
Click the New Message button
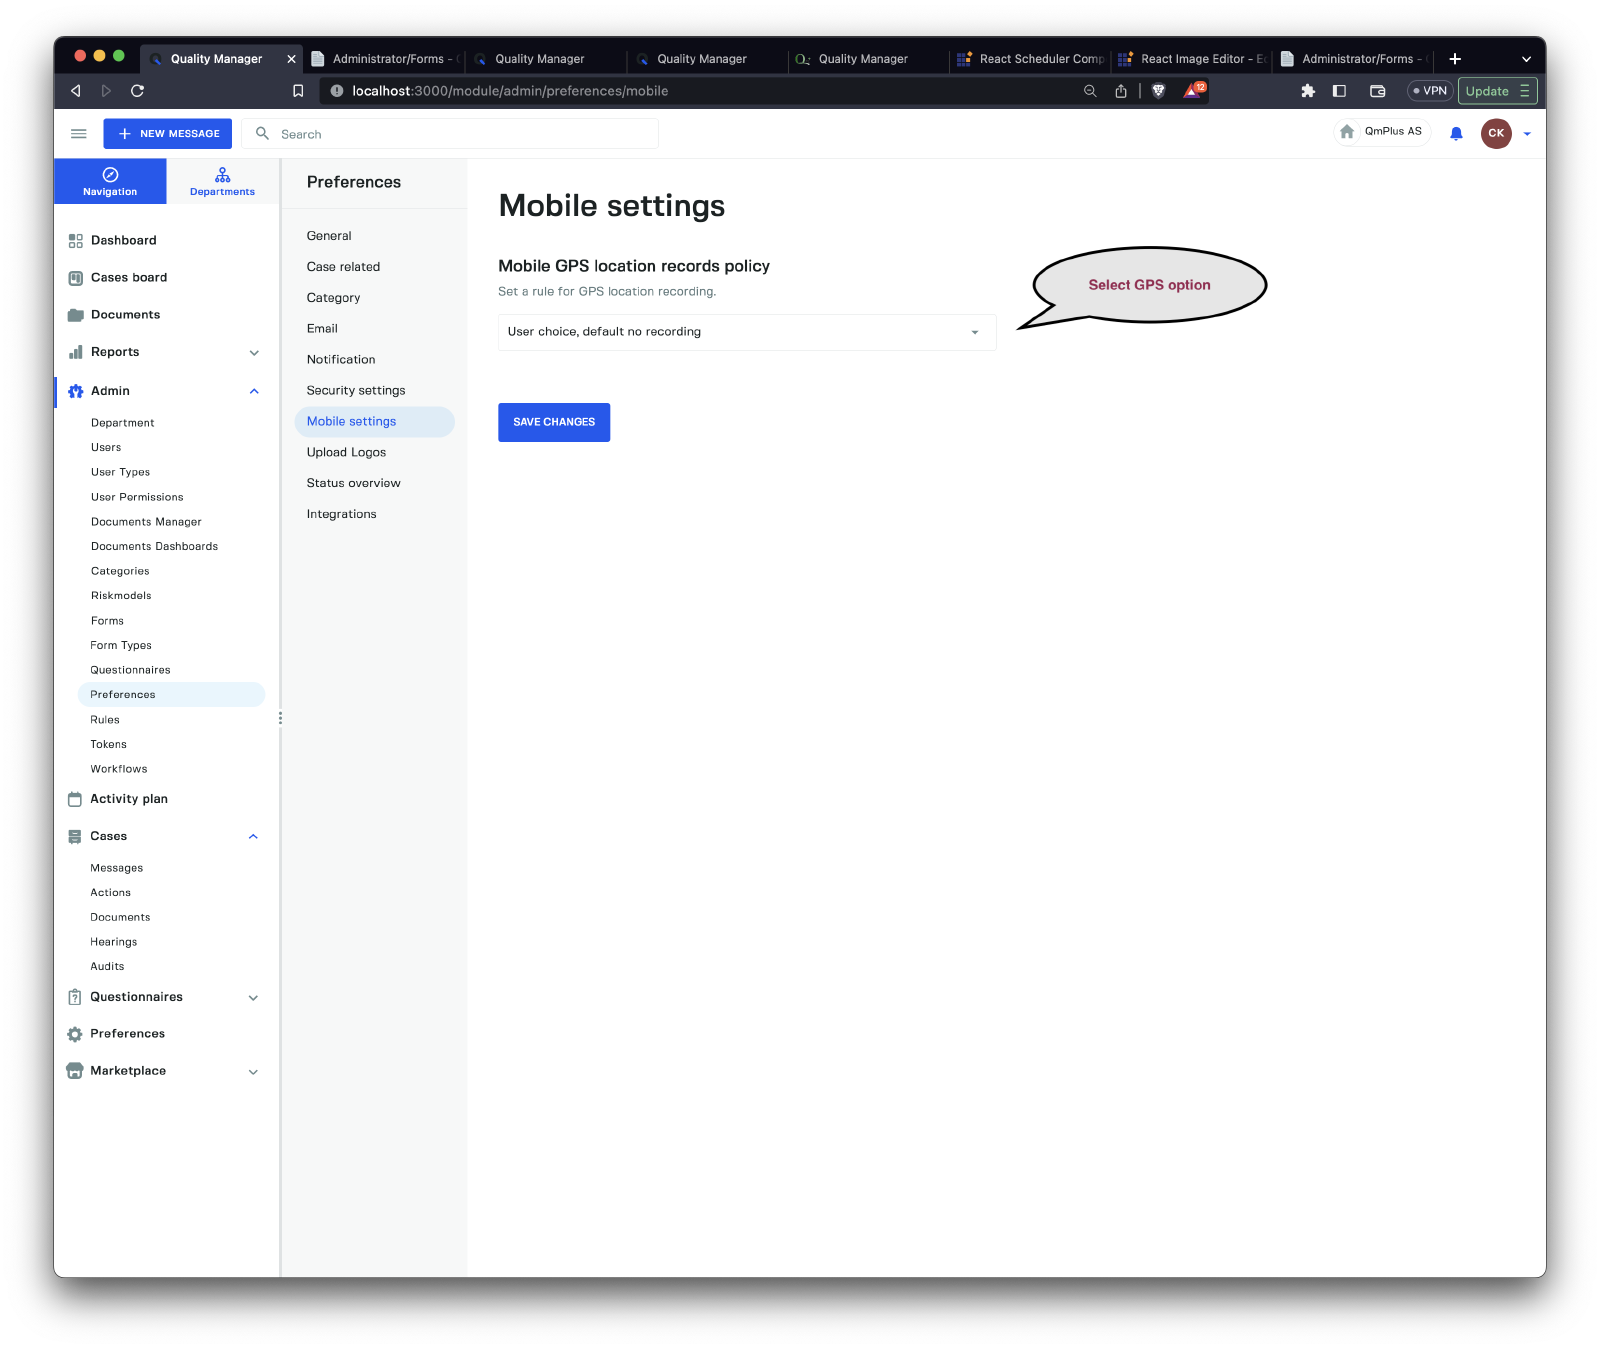click(x=168, y=134)
